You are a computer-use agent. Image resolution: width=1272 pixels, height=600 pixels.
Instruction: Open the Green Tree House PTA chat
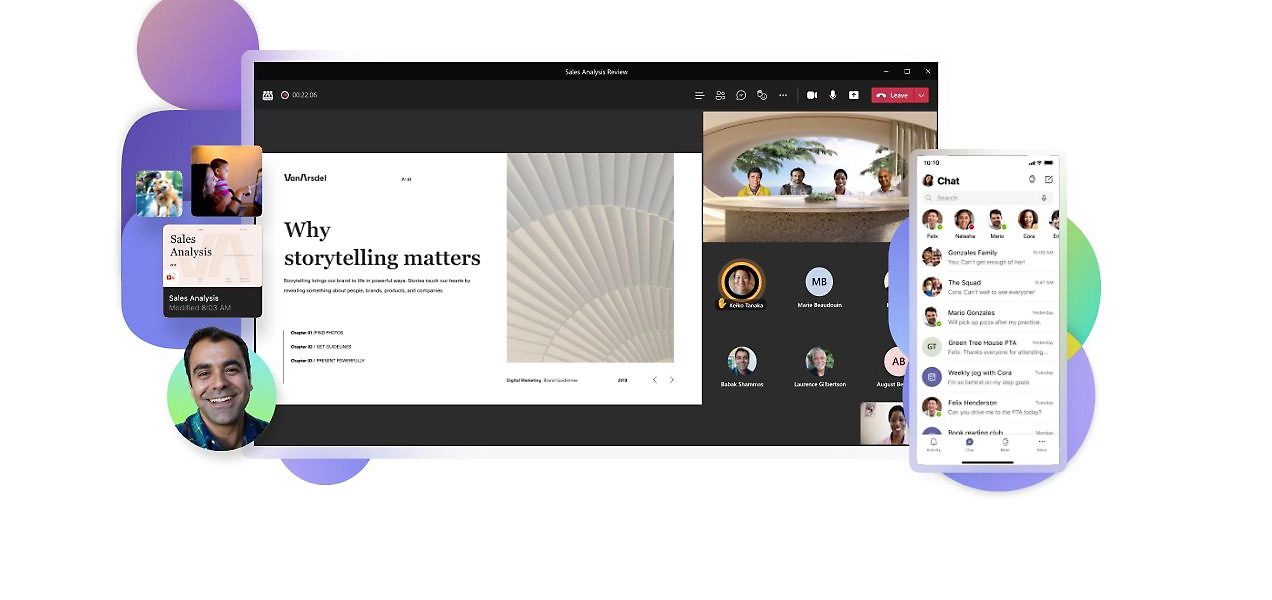(x=988, y=347)
